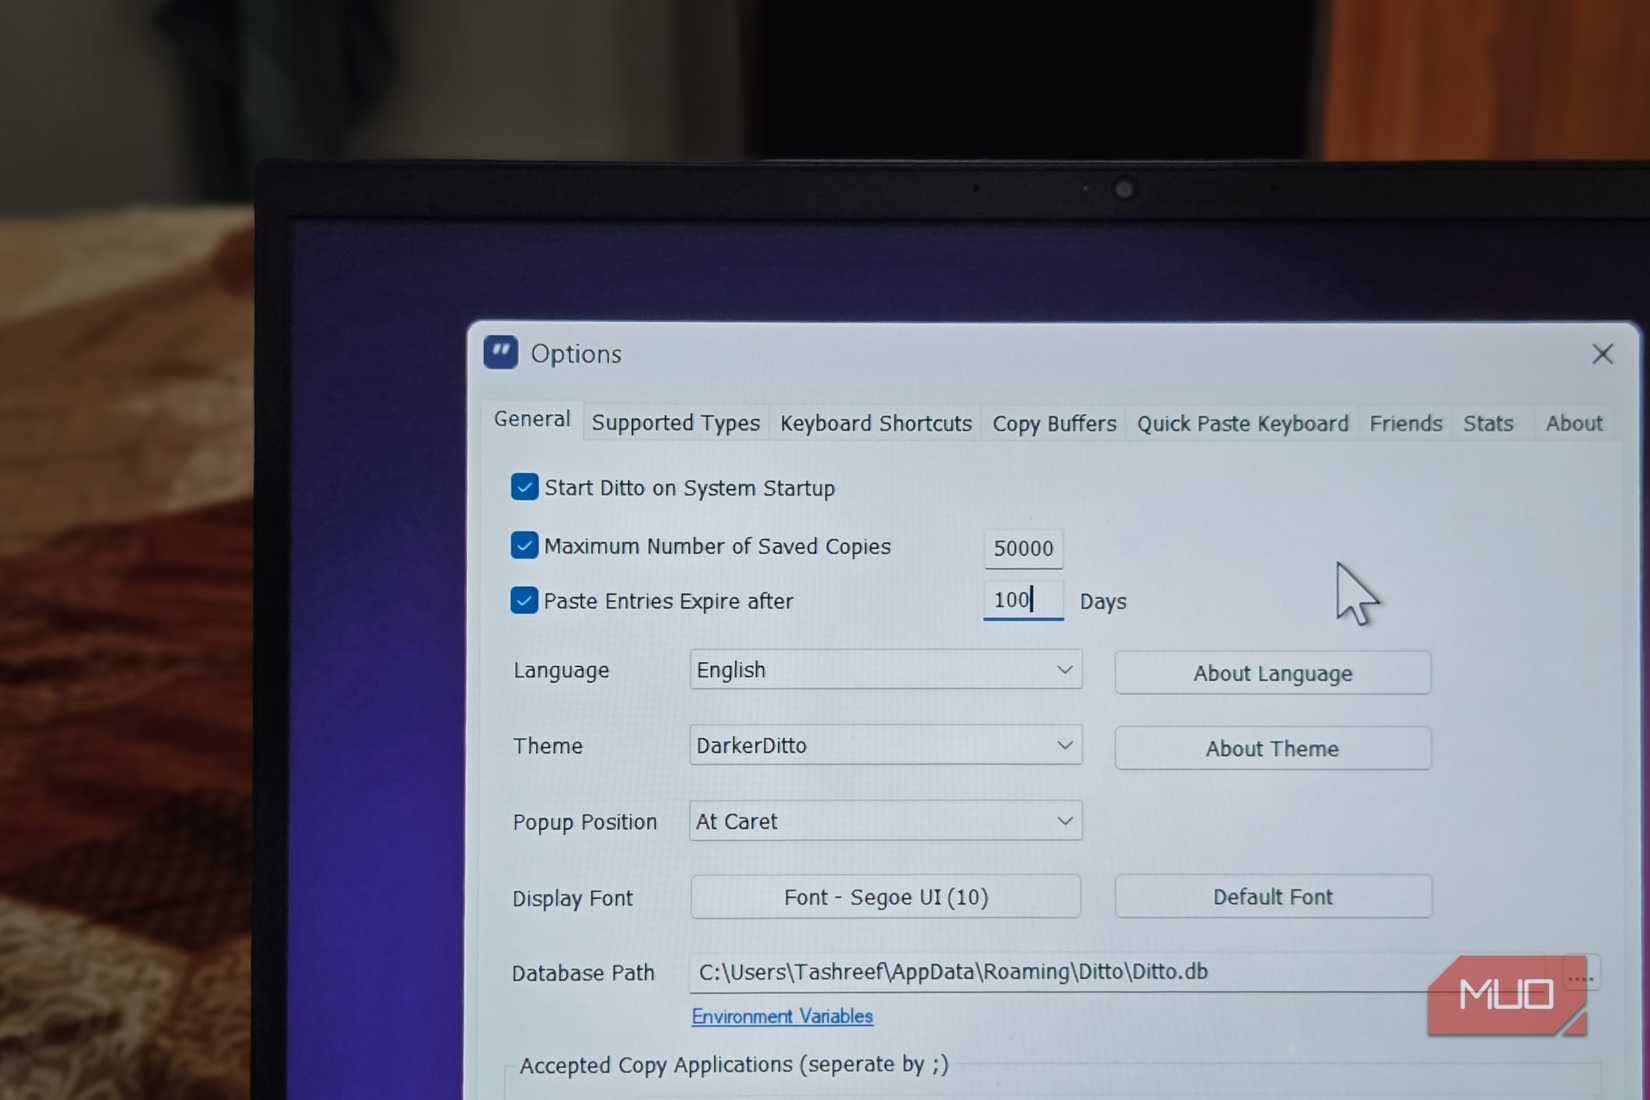Toggle Maximum Number of Saved Copies checkbox
The image size is (1650, 1100).
pyautogui.click(x=524, y=545)
